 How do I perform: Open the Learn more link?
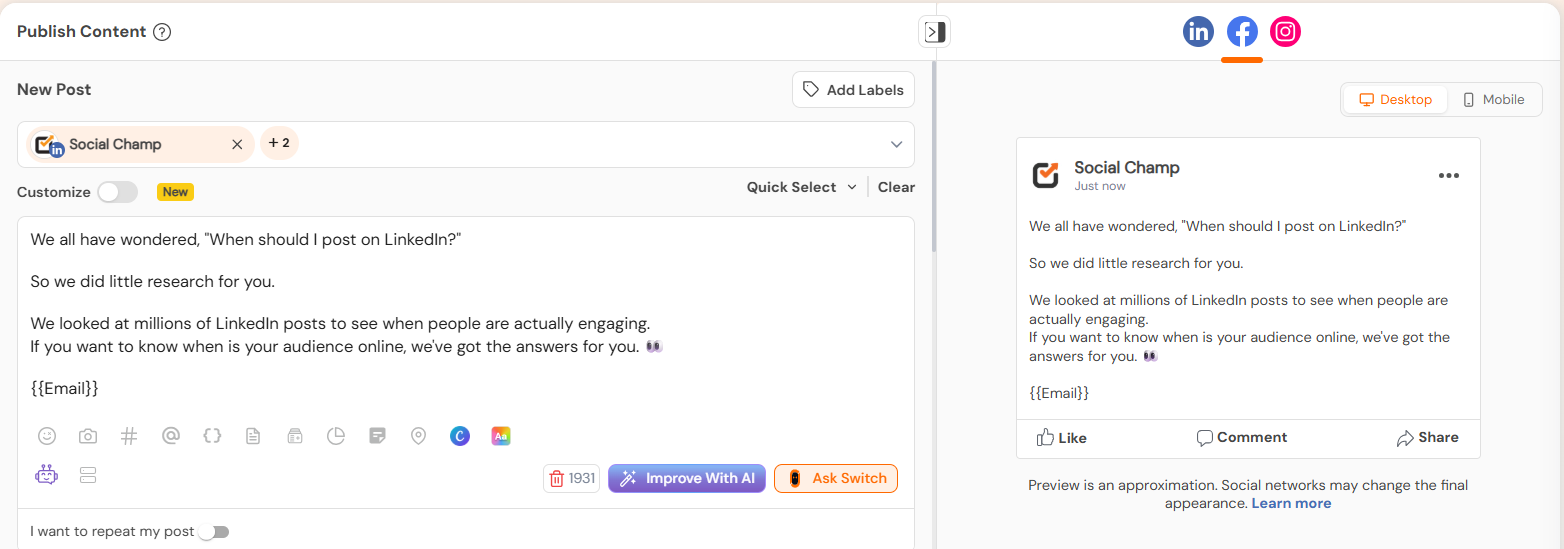[1291, 503]
